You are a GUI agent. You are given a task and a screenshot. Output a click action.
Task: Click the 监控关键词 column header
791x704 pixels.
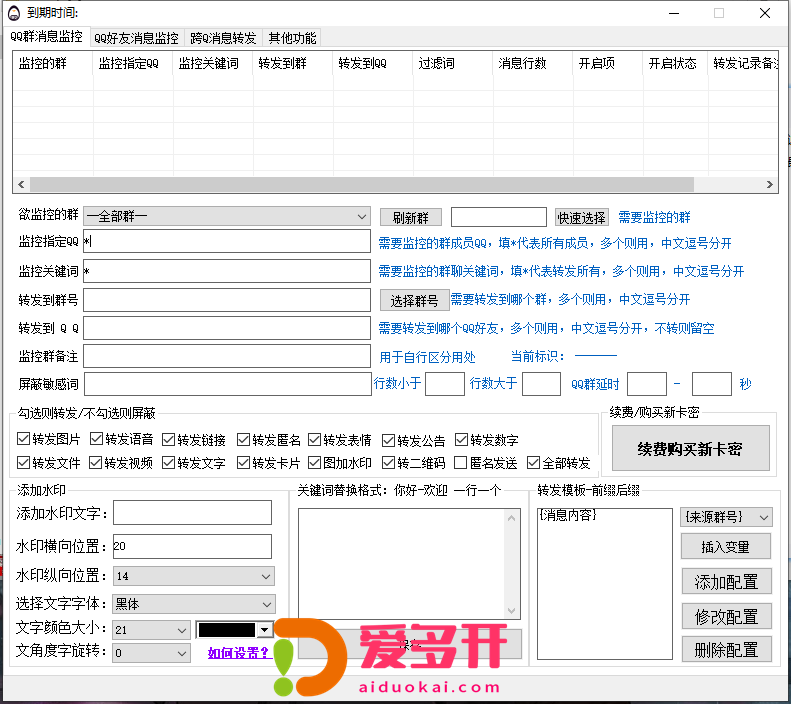[x=212, y=64]
